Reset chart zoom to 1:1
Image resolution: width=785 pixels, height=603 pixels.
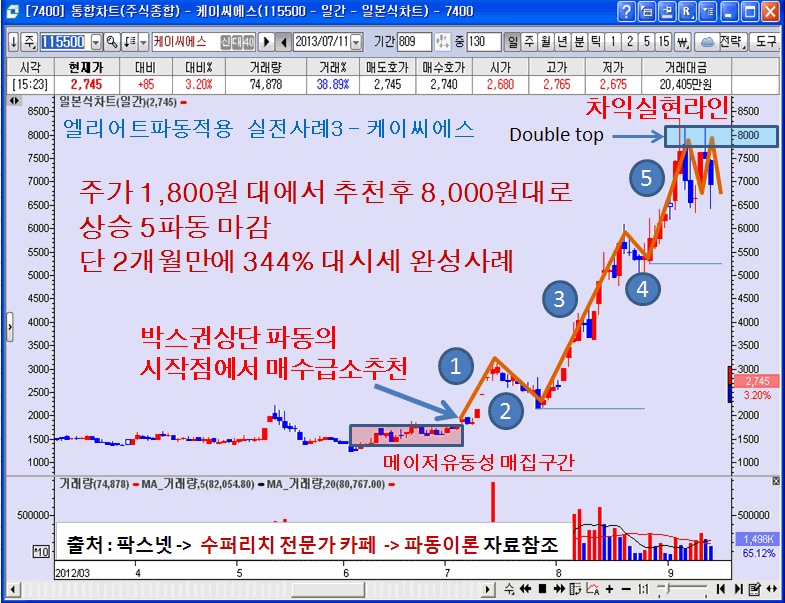click(x=643, y=588)
